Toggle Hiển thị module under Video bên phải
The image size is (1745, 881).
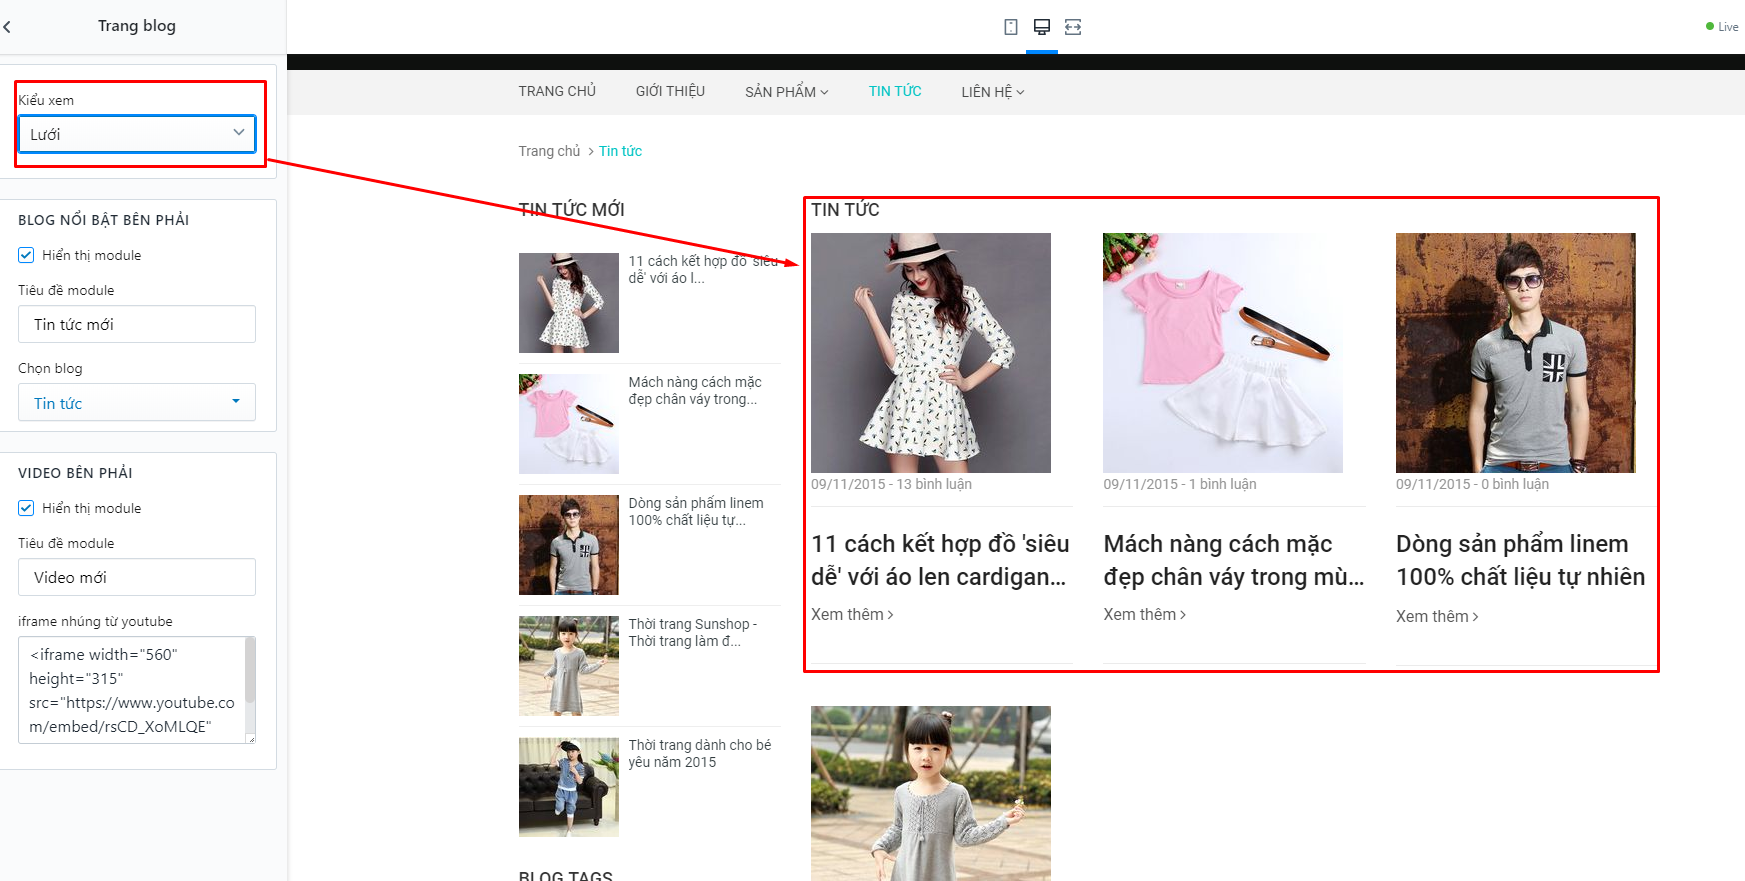(26, 508)
